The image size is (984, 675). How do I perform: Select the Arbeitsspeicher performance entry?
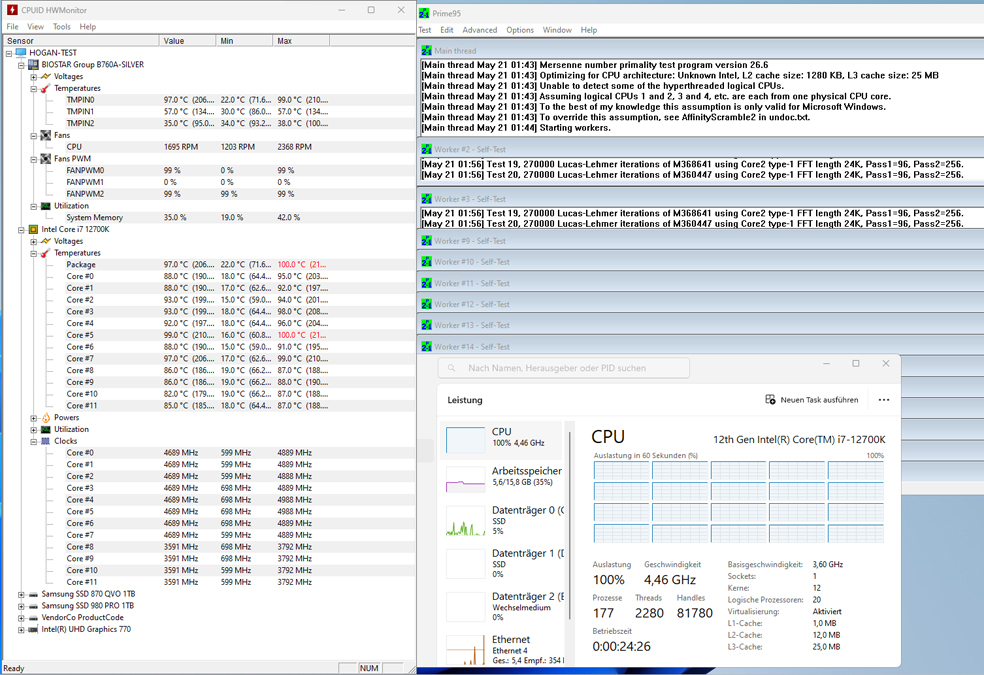point(503,479)
